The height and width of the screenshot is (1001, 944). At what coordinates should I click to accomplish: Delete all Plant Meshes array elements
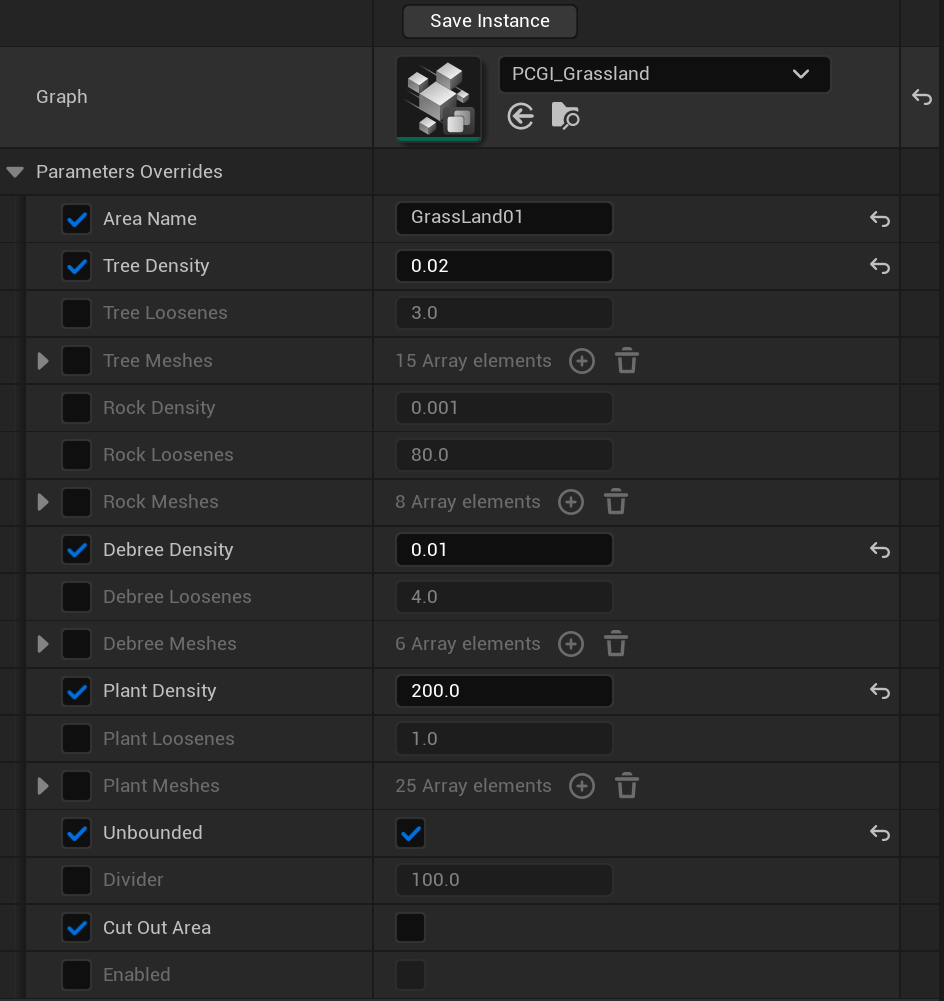(x=627, y=786)
